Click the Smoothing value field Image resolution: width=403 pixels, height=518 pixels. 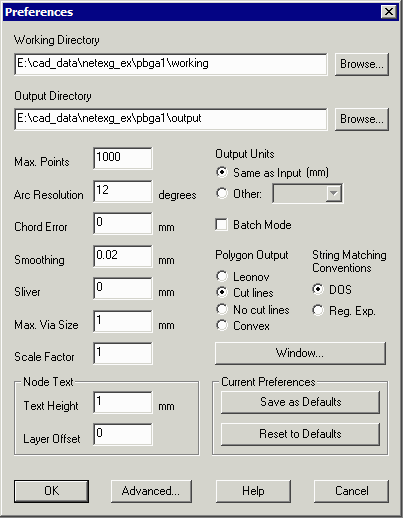coord(123,256)
